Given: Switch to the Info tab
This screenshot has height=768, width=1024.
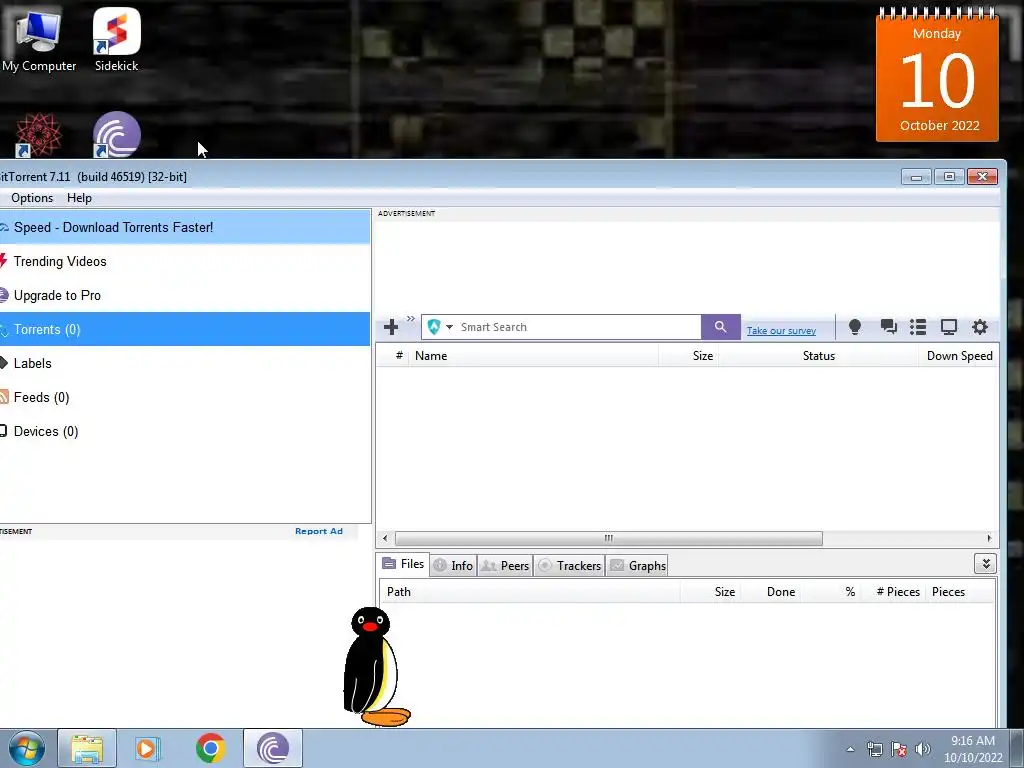Looking at the screenshot, I should click(453, 566).
